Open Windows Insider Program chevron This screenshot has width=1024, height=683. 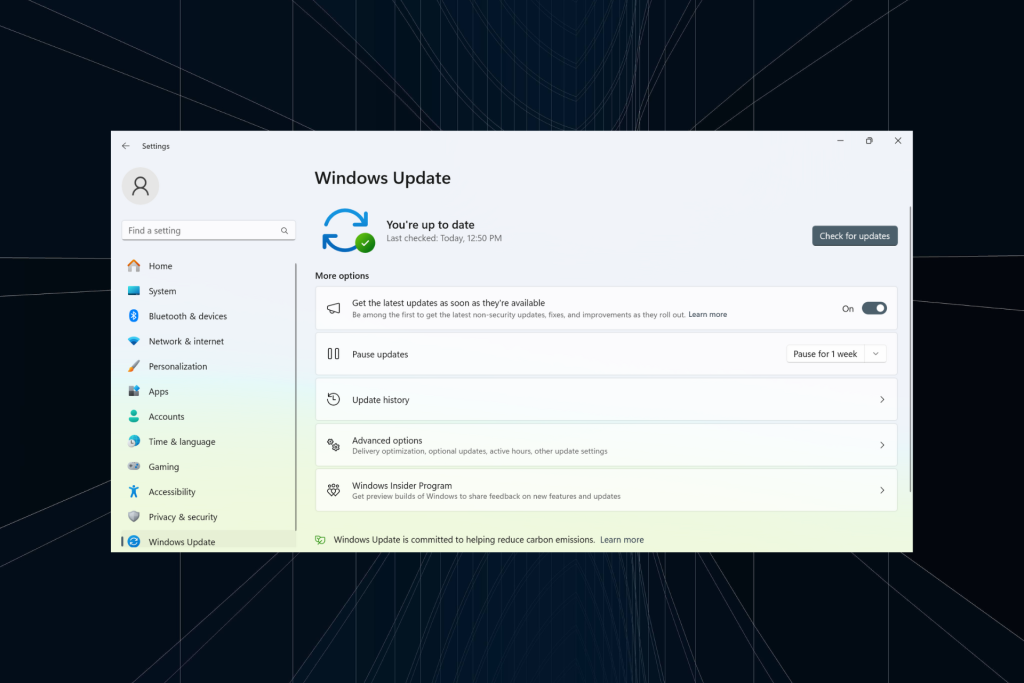pos(882,490)
